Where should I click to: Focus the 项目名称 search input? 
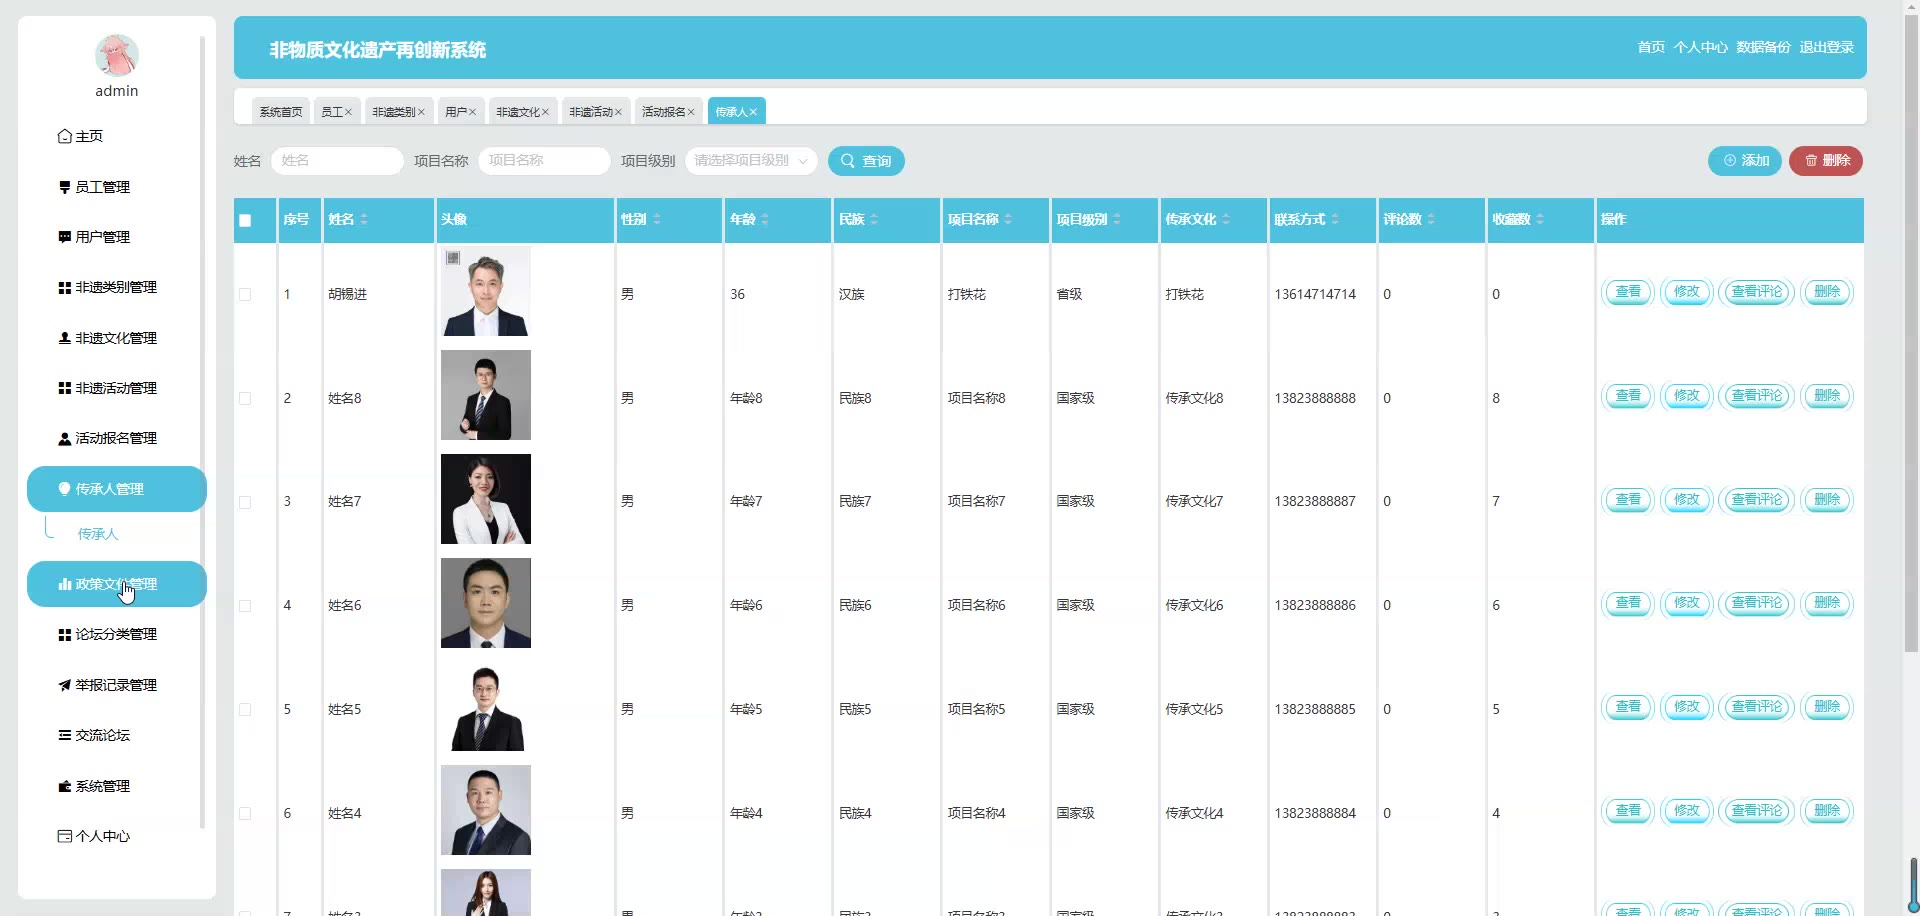point(544,161)
